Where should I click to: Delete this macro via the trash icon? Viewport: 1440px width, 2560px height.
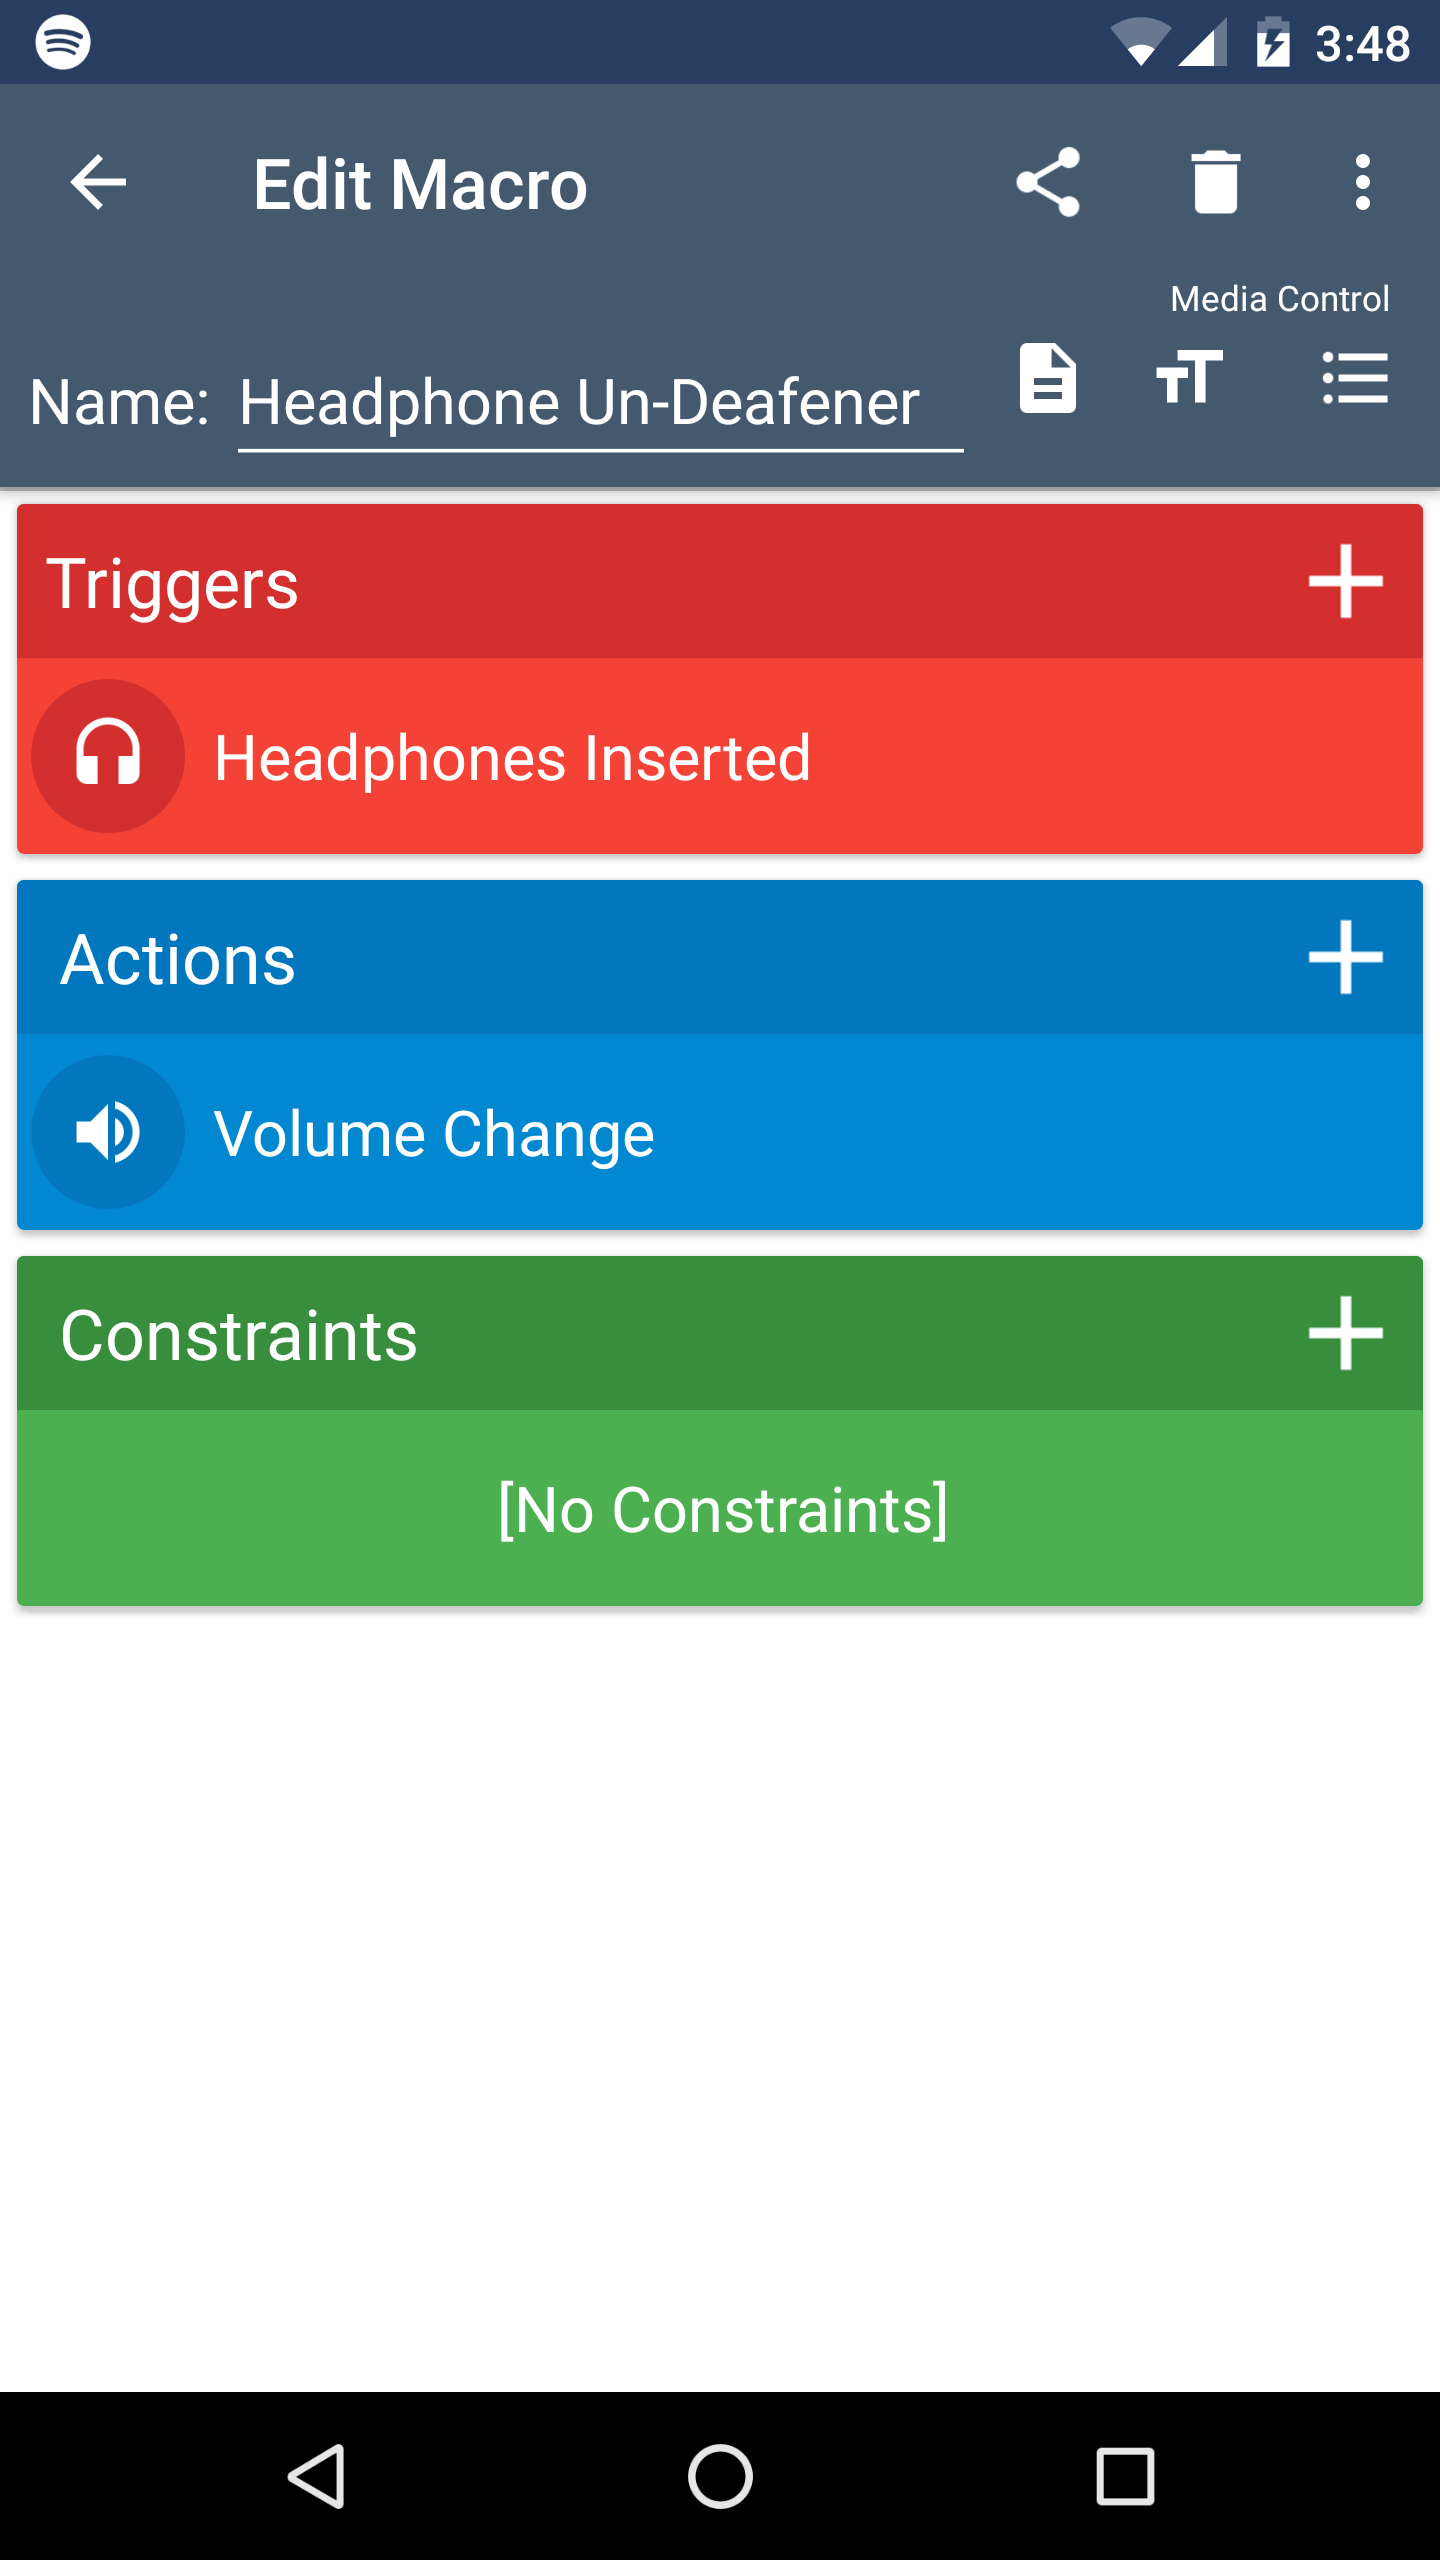[1217, 183]
